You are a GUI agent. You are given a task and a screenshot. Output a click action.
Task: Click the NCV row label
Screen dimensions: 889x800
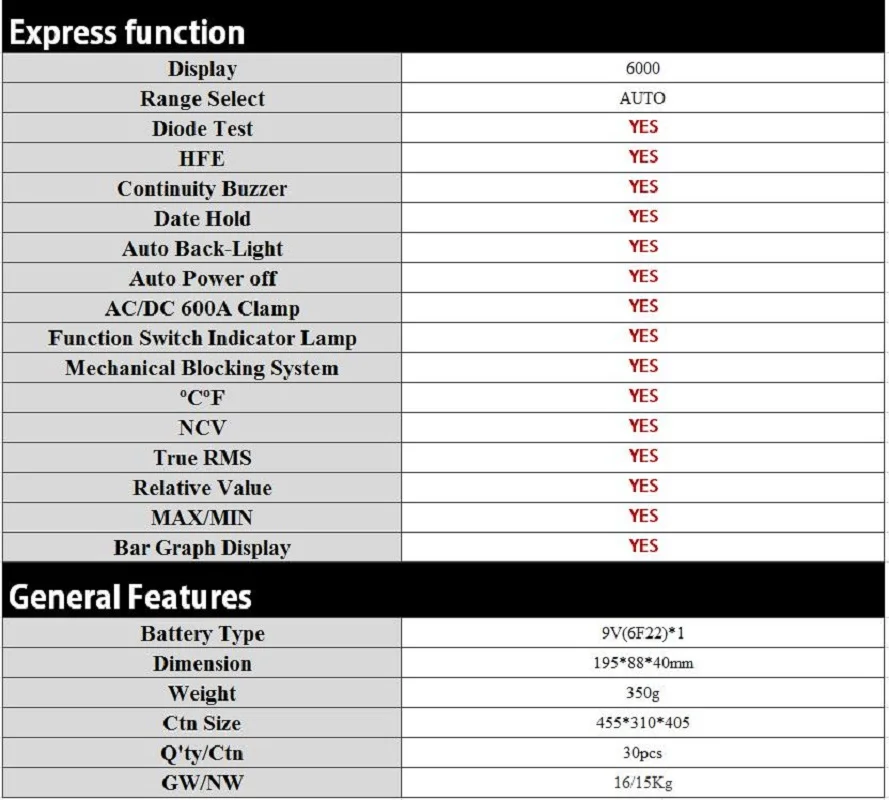pos(202,428)
